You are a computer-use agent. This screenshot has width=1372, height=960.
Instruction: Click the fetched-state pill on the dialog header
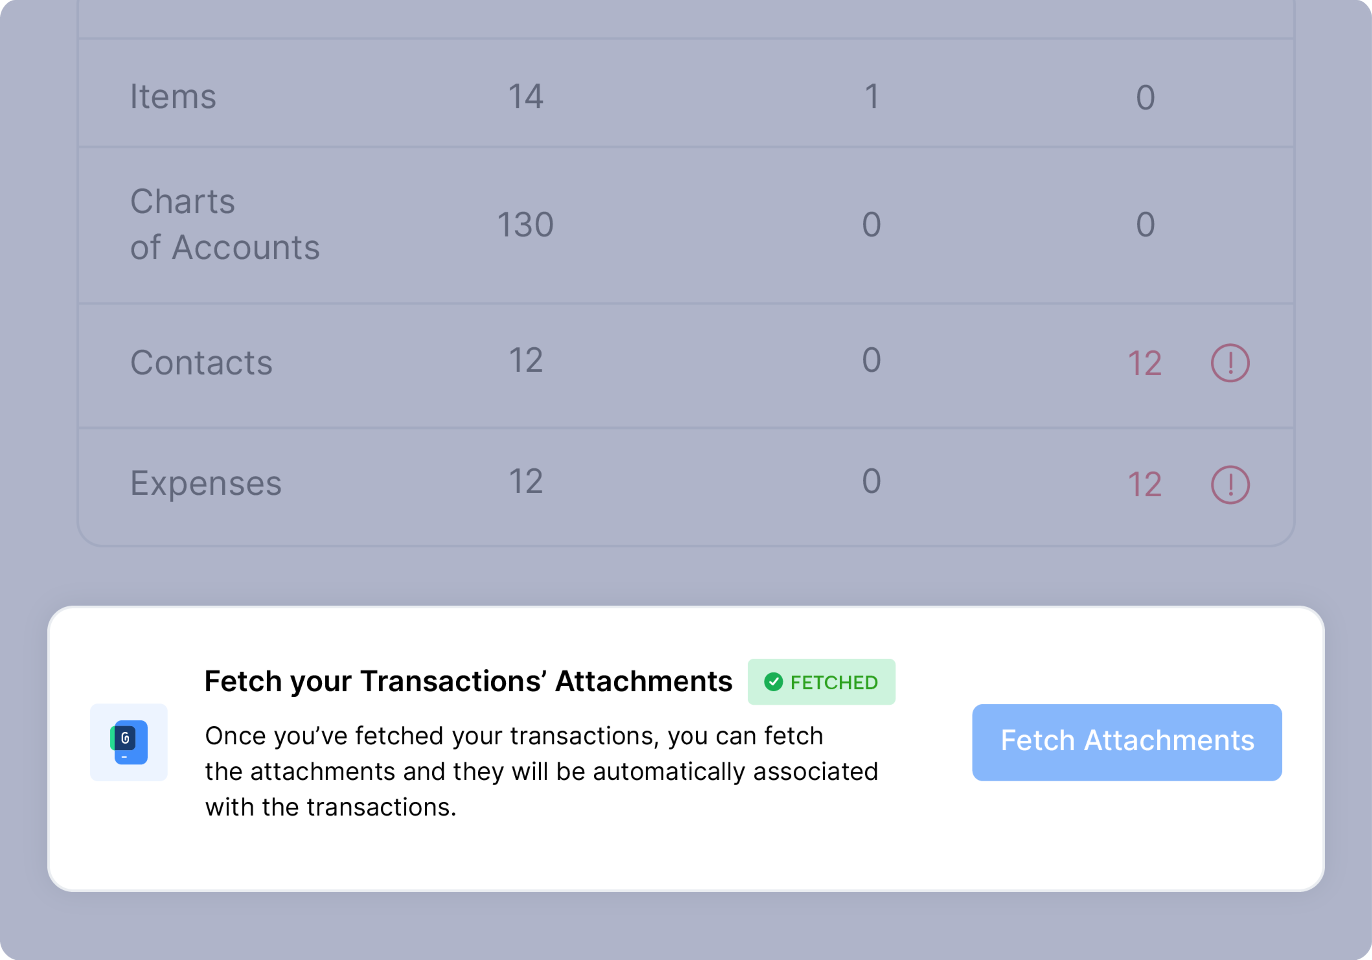(x=821, y=682)
